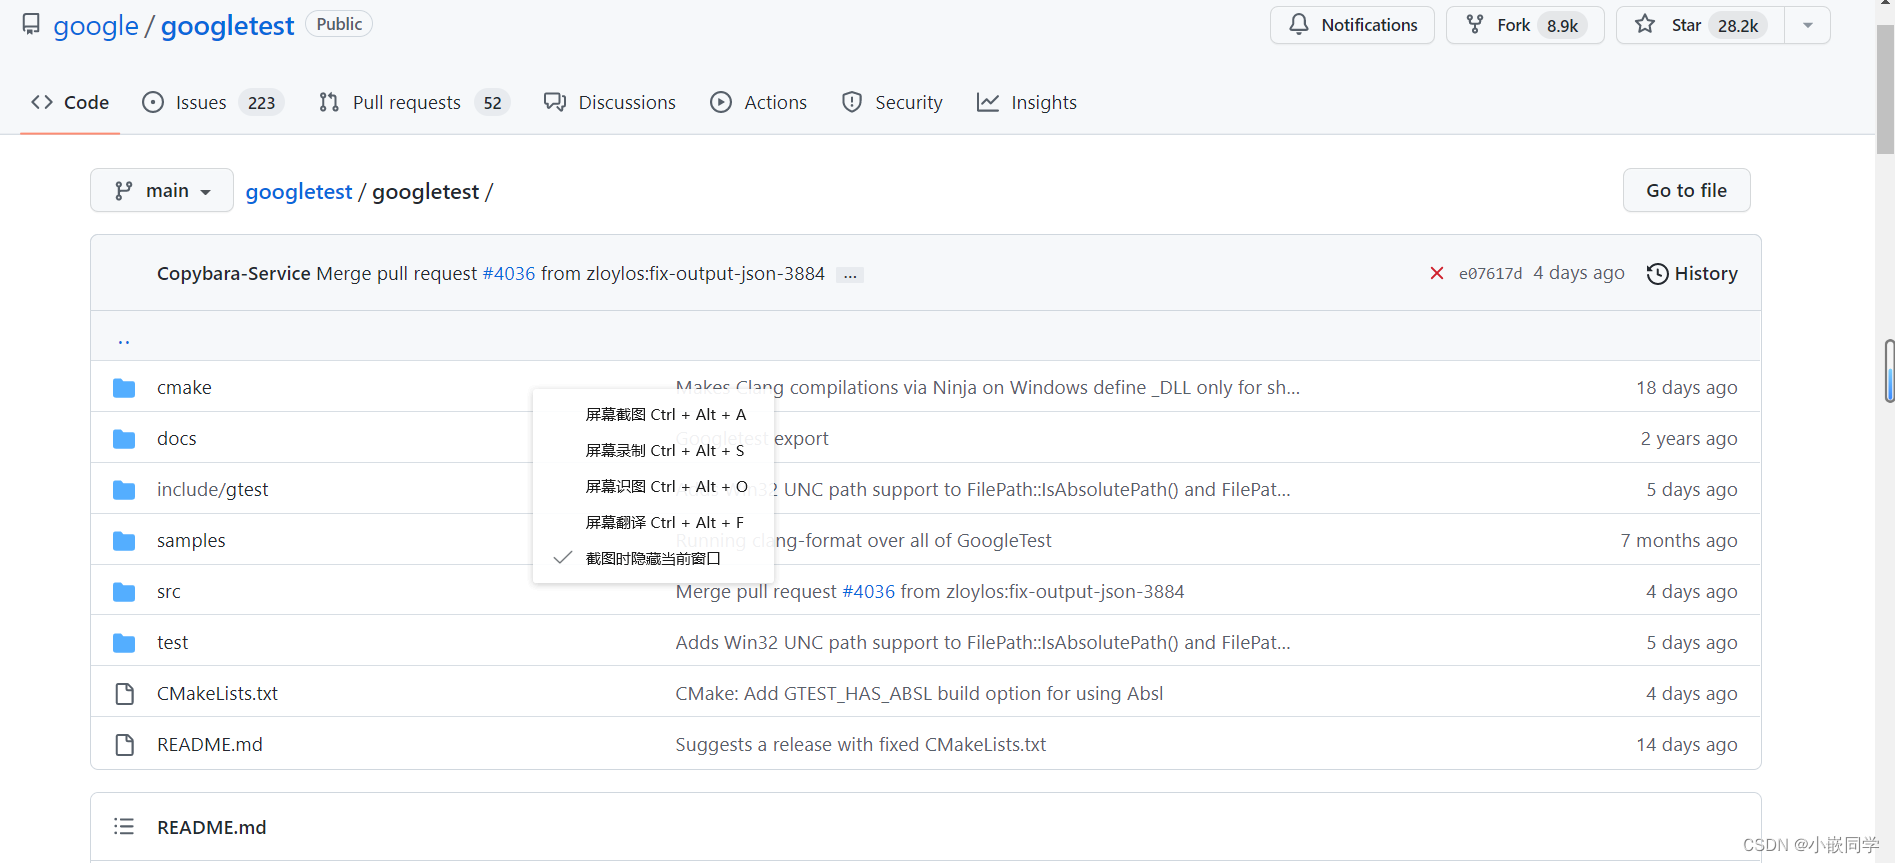This screenshot has height=863, width=1895.
Task: Click the Notifications bell icon
Action: point(1298,24)
